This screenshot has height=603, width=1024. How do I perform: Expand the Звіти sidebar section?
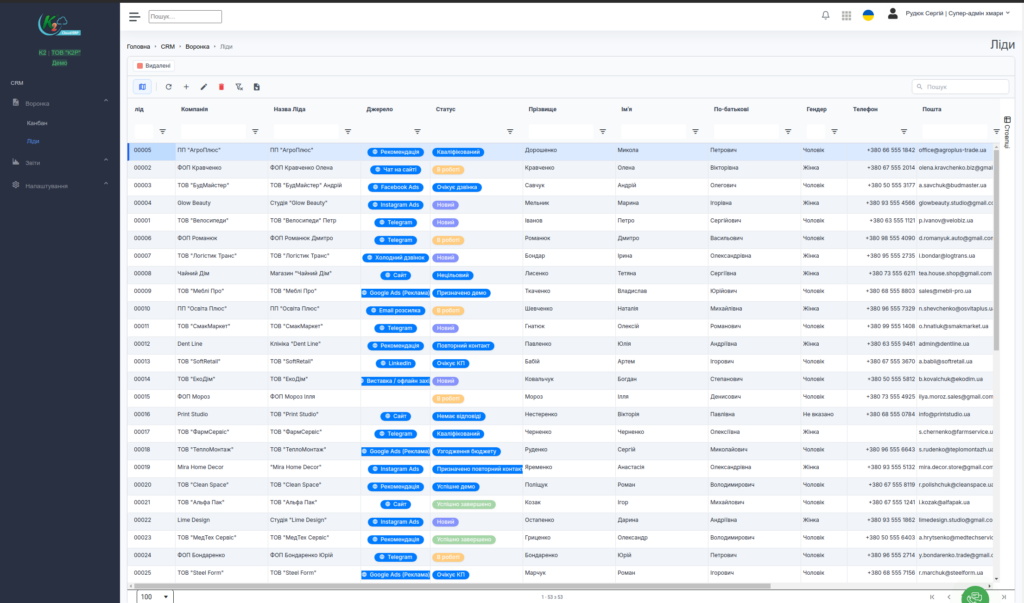(107, 161)
